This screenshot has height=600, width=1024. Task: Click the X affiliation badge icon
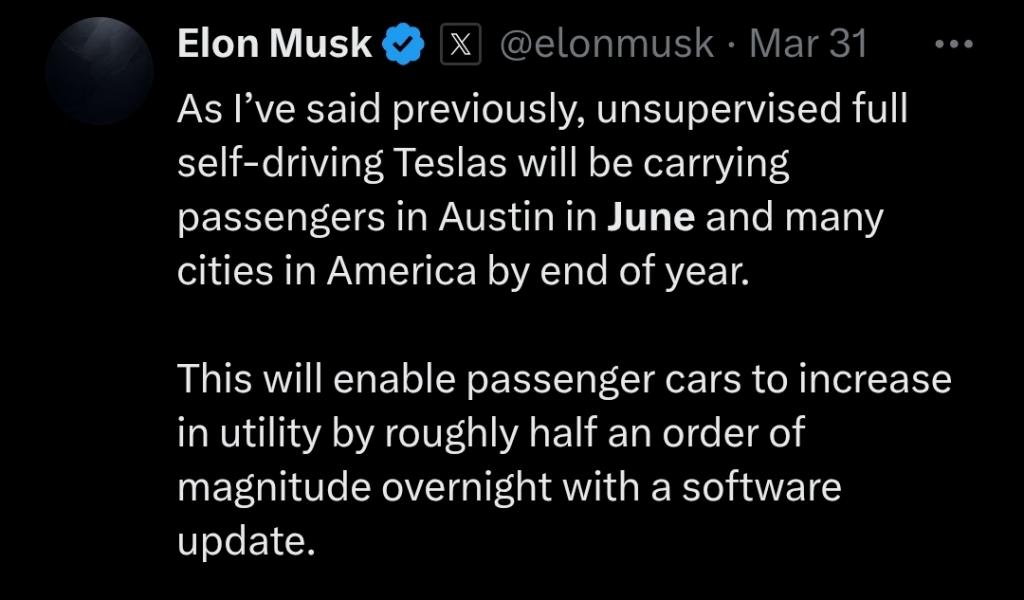coord(460,45)
